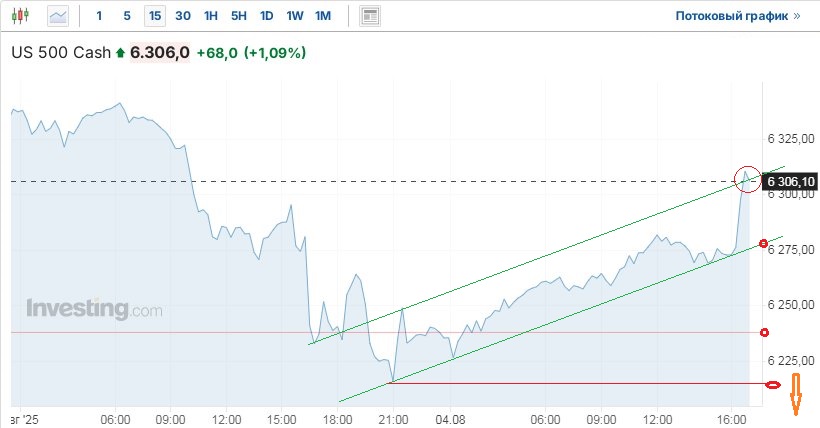Viewport: 820px width, 428px height.
Task: Switch to candlestick chart type
Action: (21, 16)
